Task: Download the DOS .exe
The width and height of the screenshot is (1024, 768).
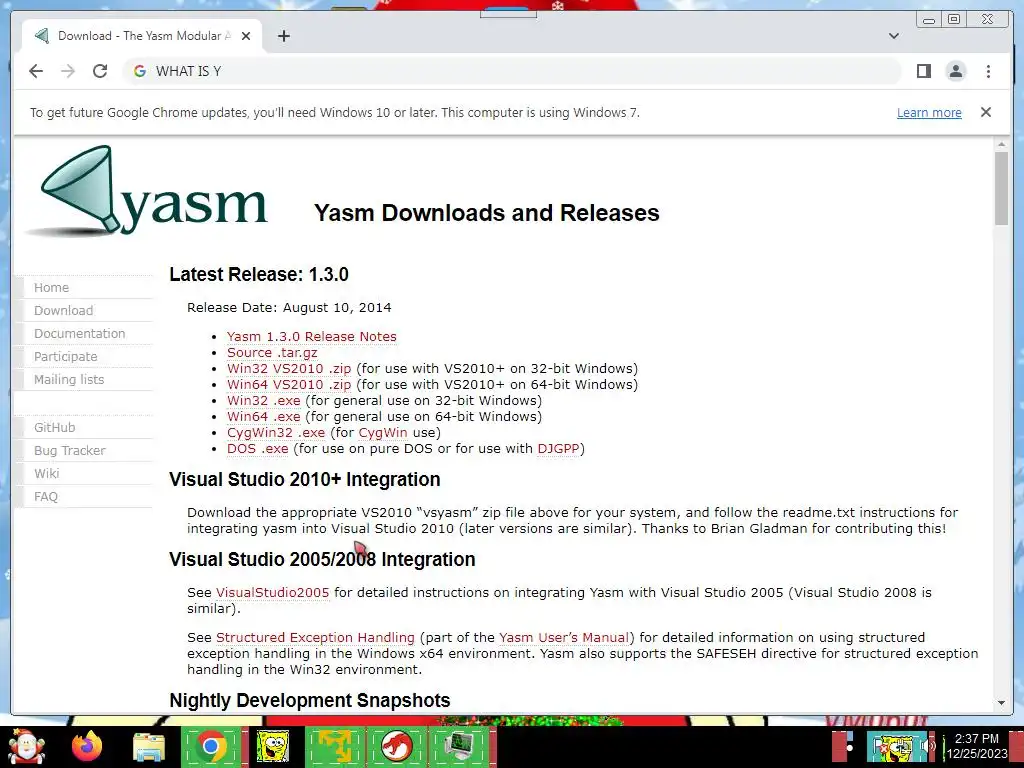Action: [x=257, y=449]
